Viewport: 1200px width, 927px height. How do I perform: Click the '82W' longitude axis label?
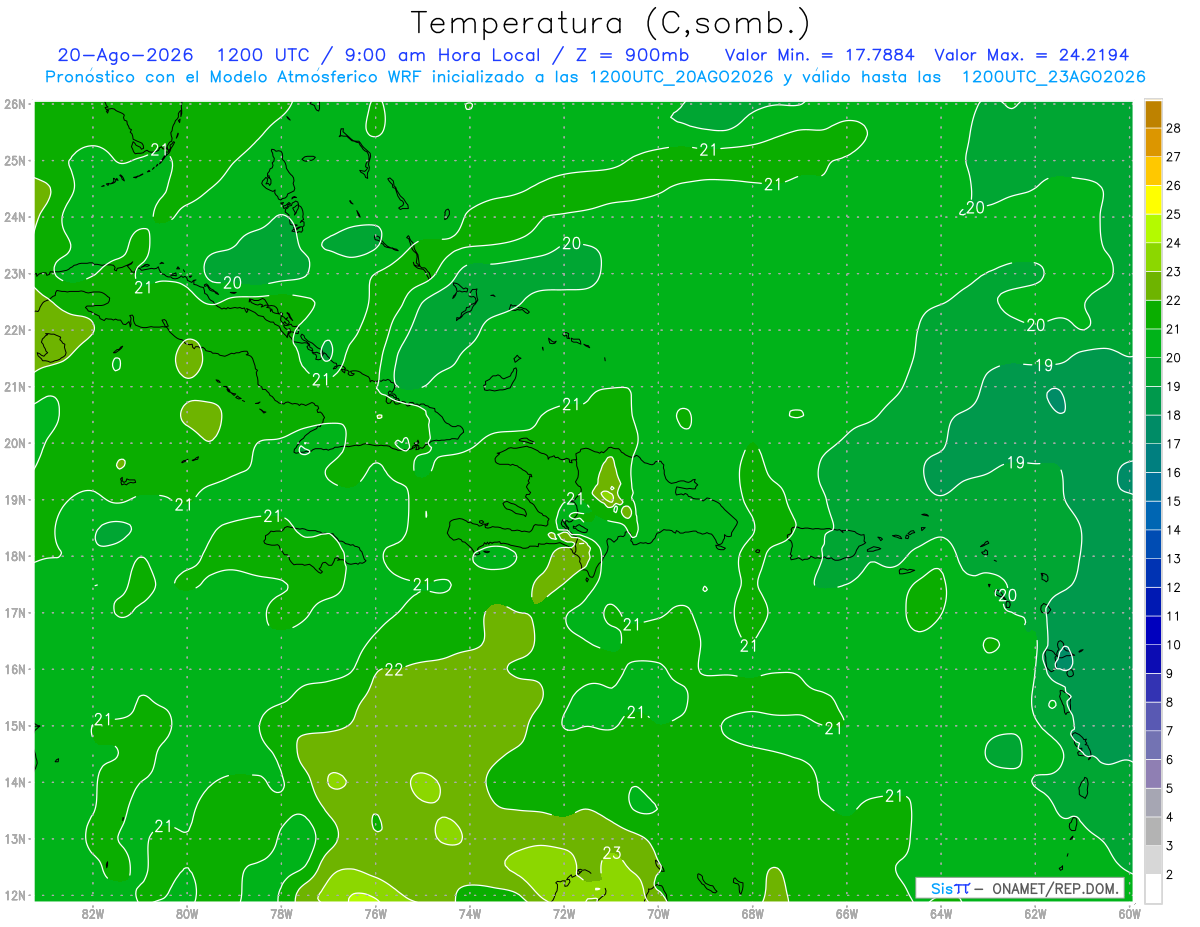tap(93, 913)
